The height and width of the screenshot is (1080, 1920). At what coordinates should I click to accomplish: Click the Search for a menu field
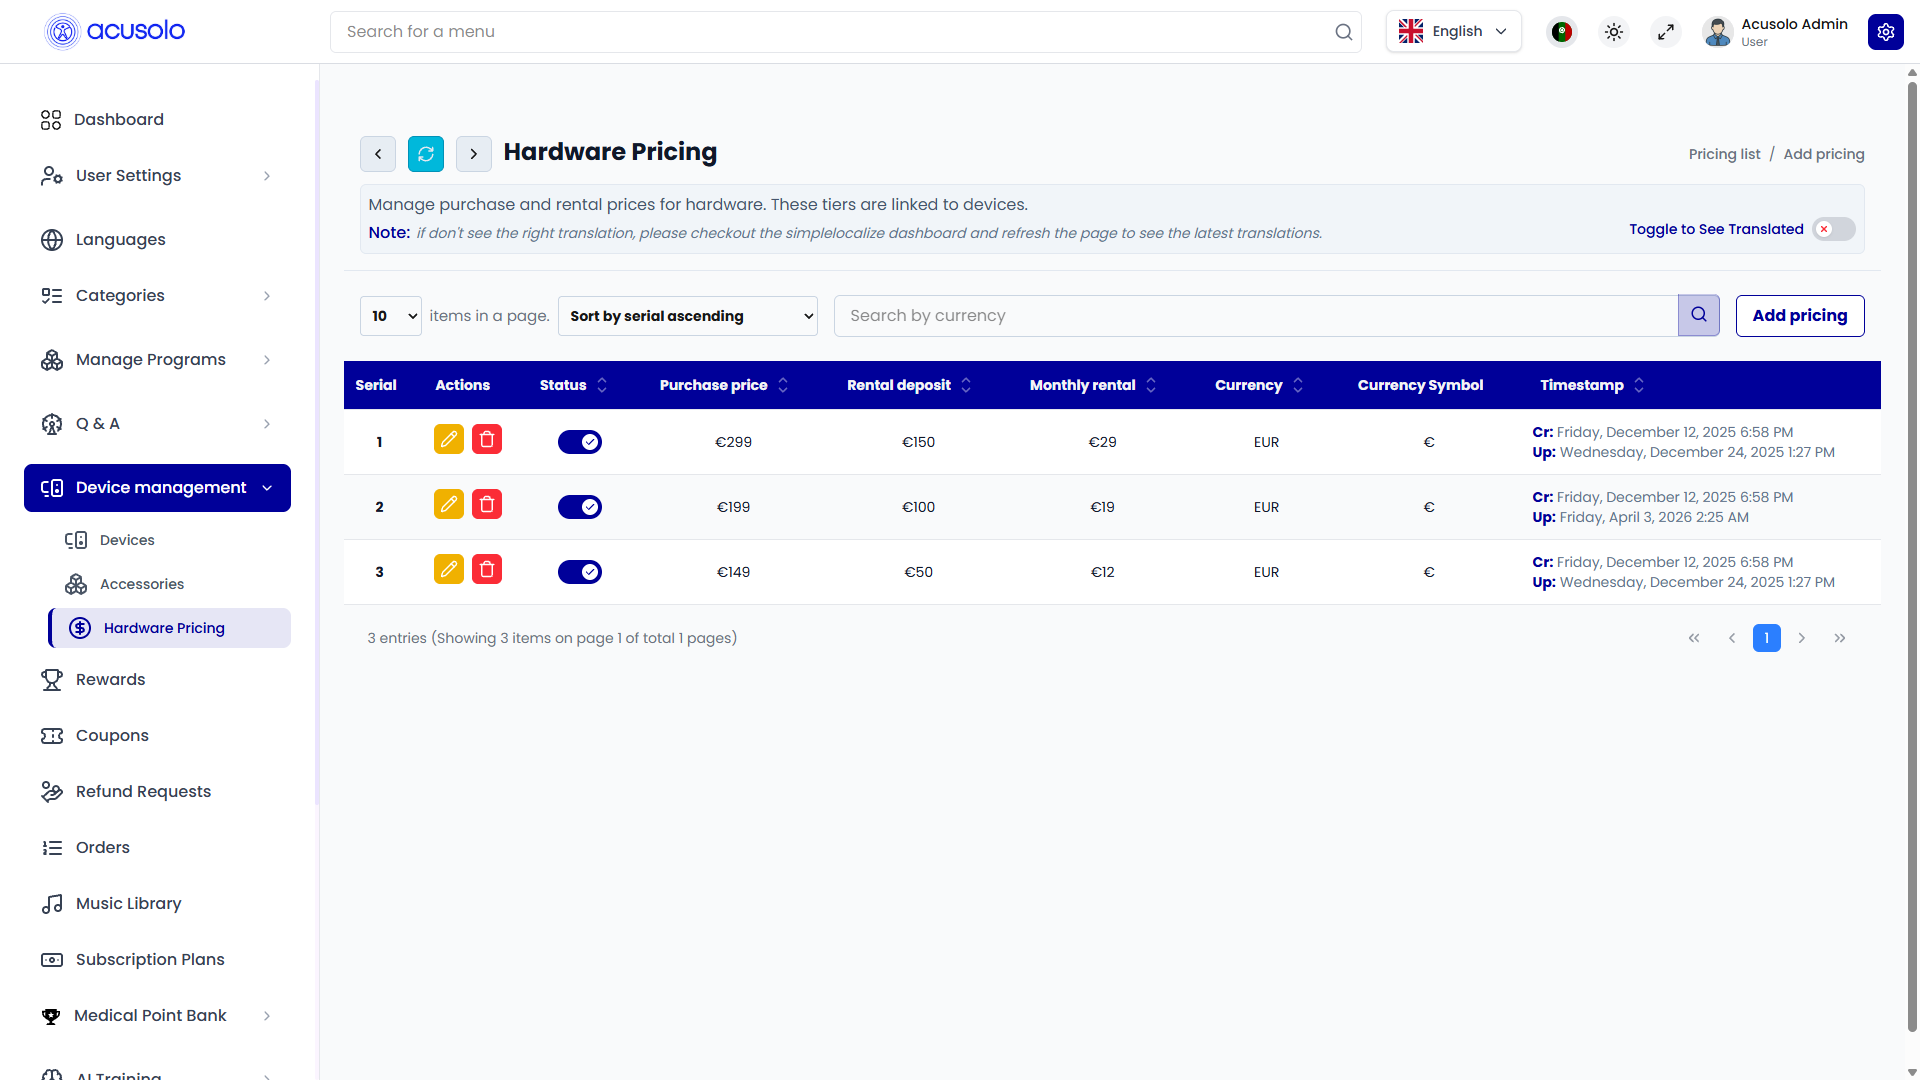click(x=845, y=32)
